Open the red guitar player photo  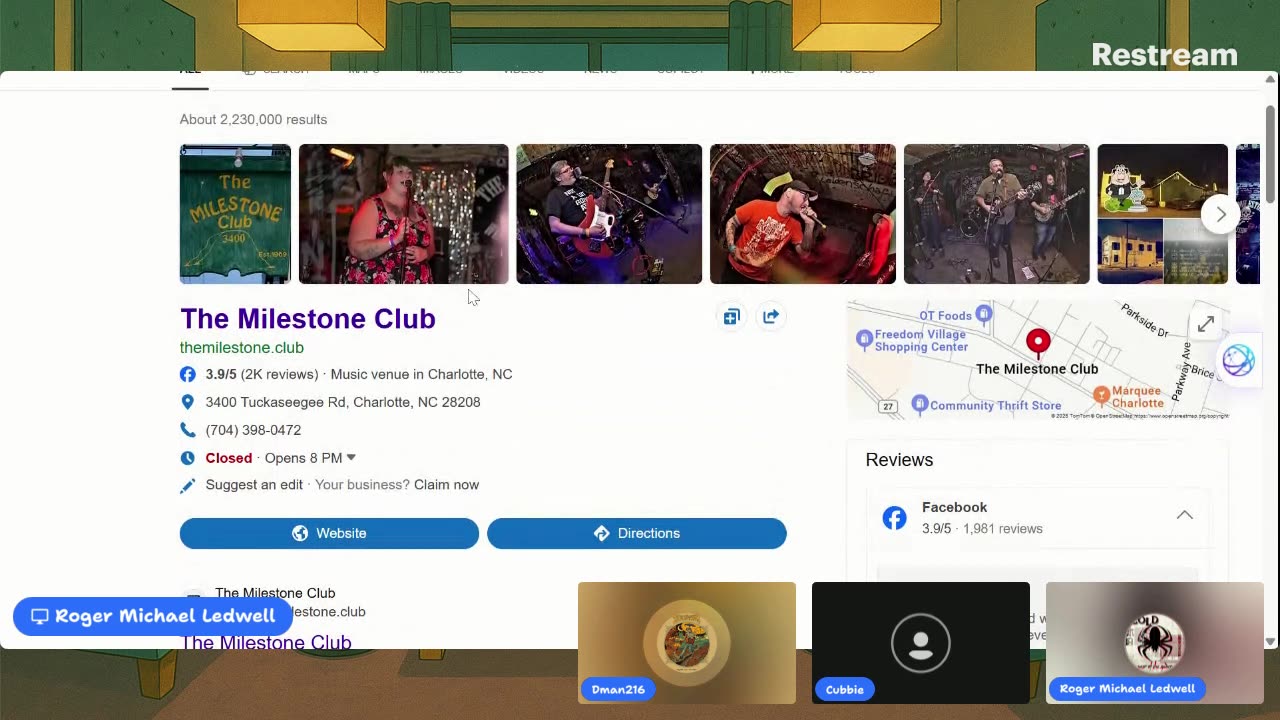coord(609,214)
